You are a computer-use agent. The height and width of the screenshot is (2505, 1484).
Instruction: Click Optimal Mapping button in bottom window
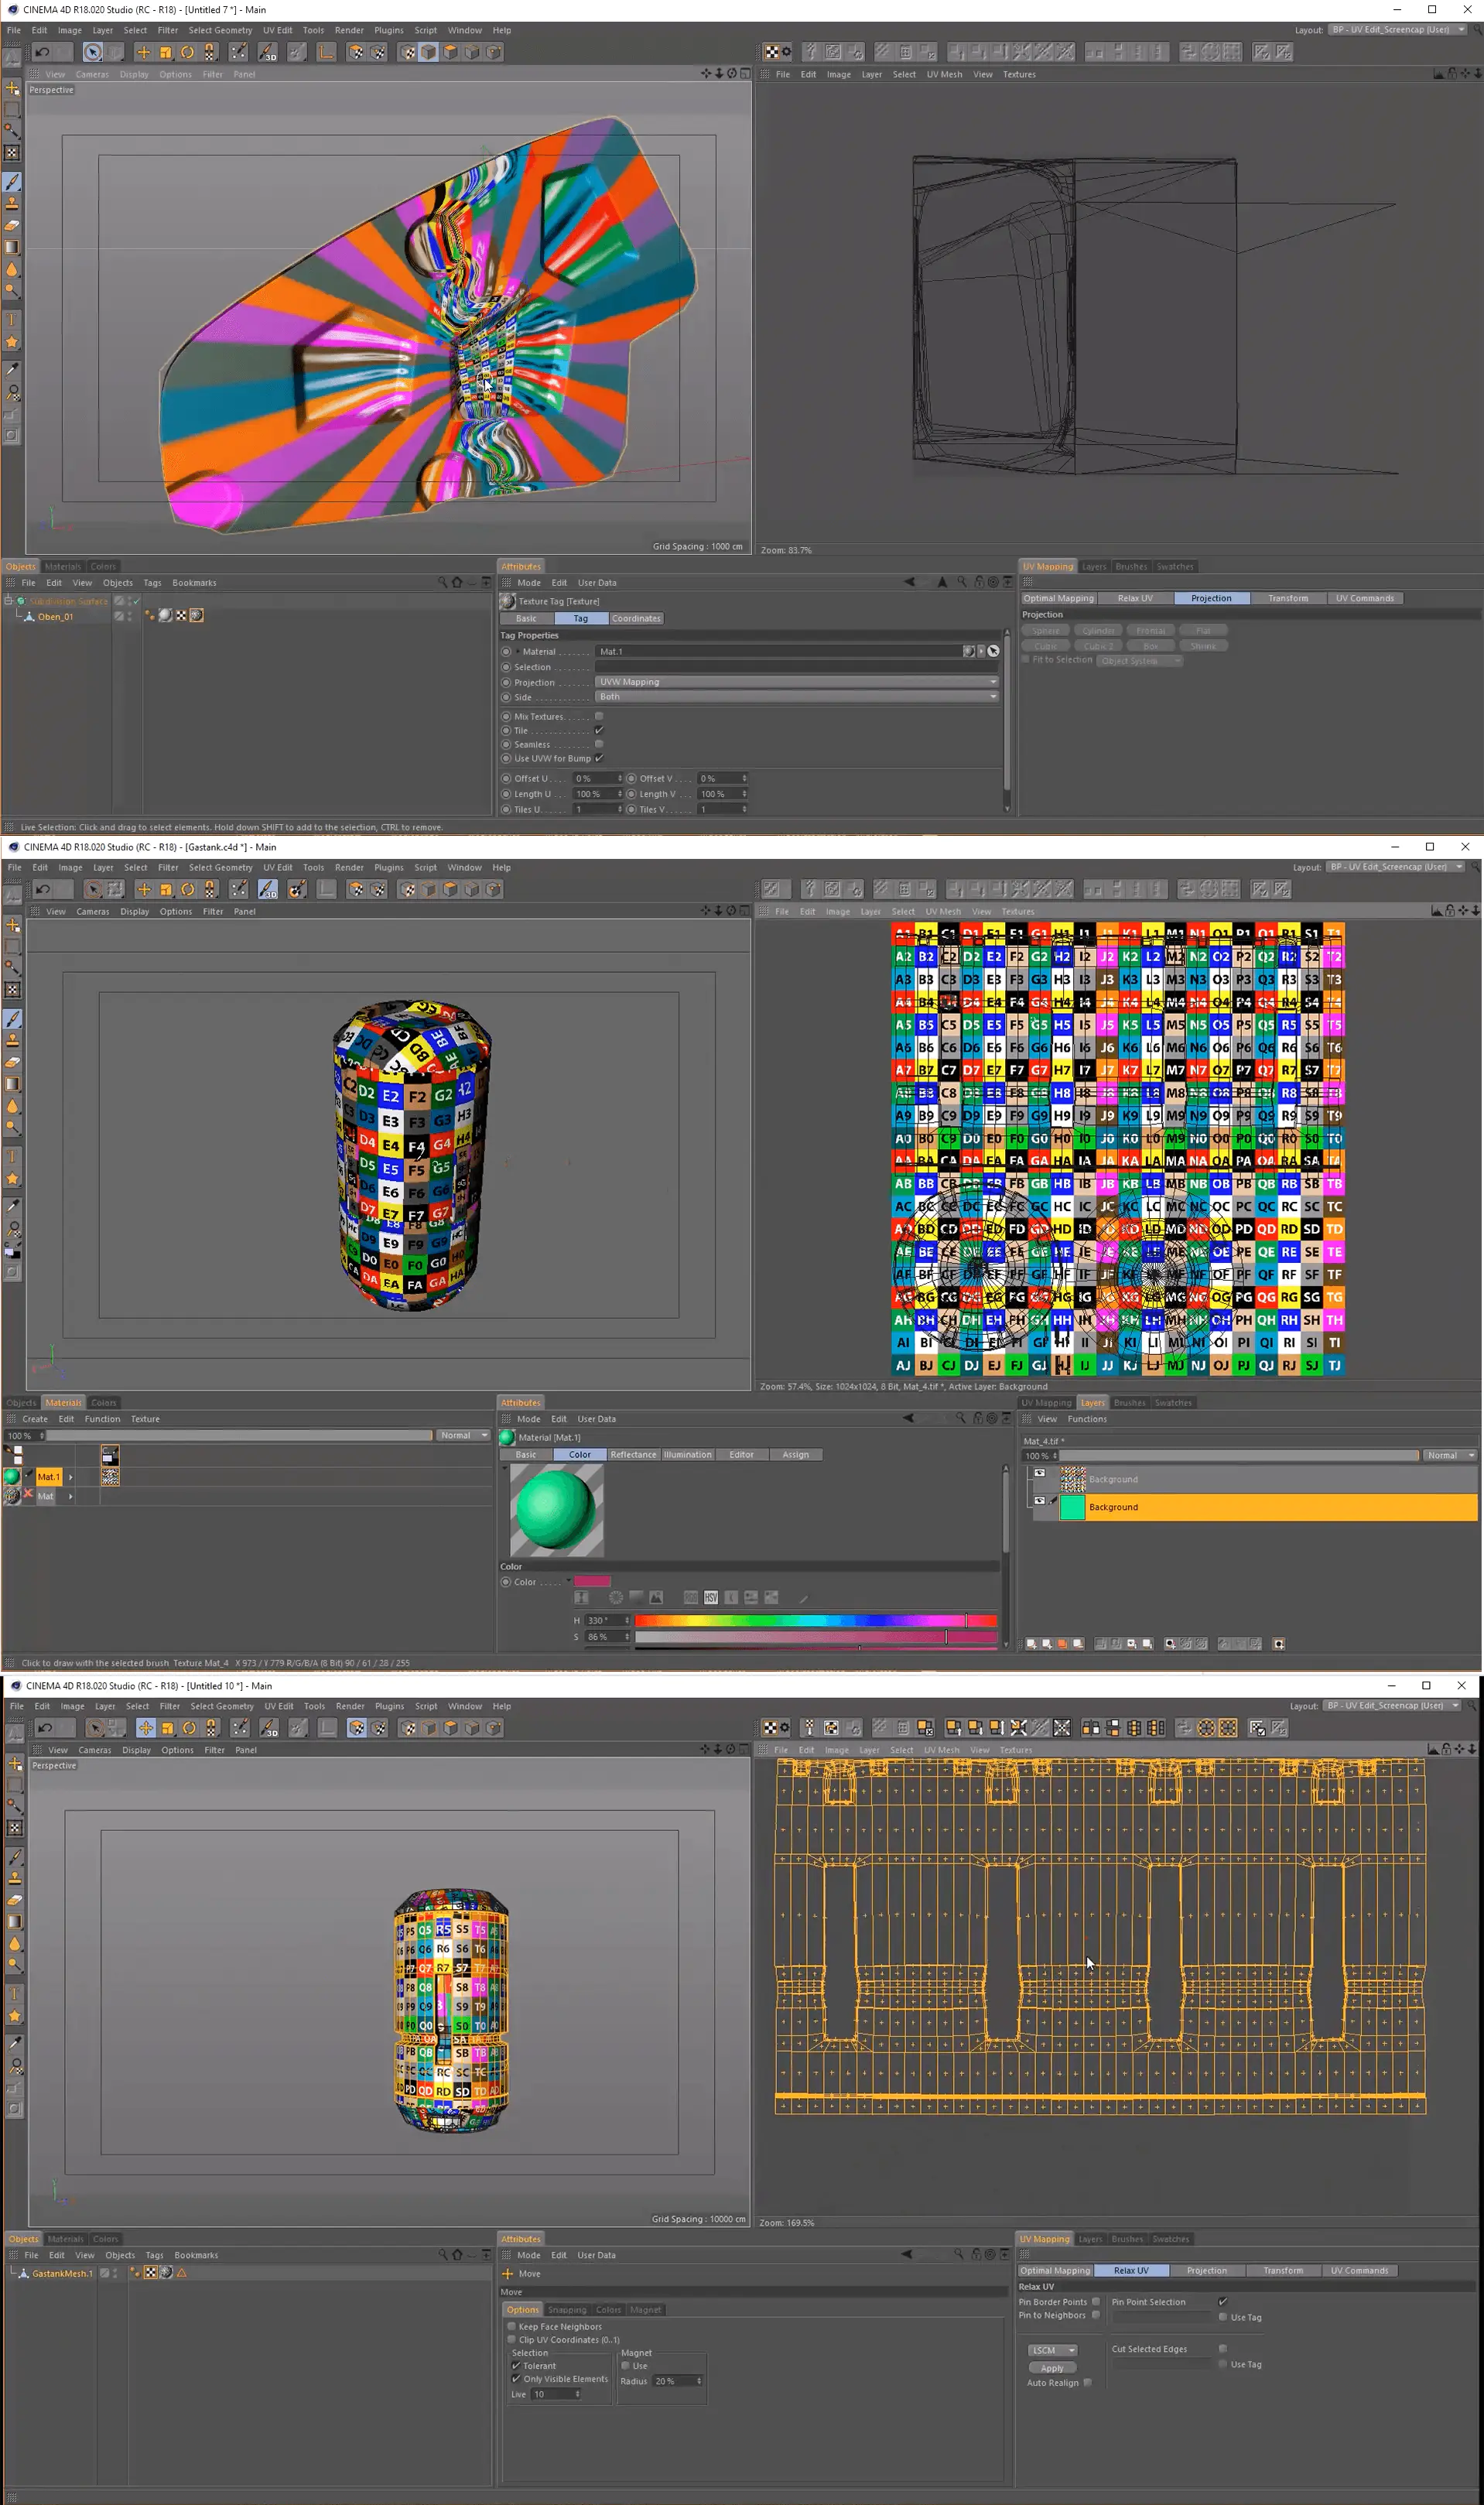tap(1055, 2270)
